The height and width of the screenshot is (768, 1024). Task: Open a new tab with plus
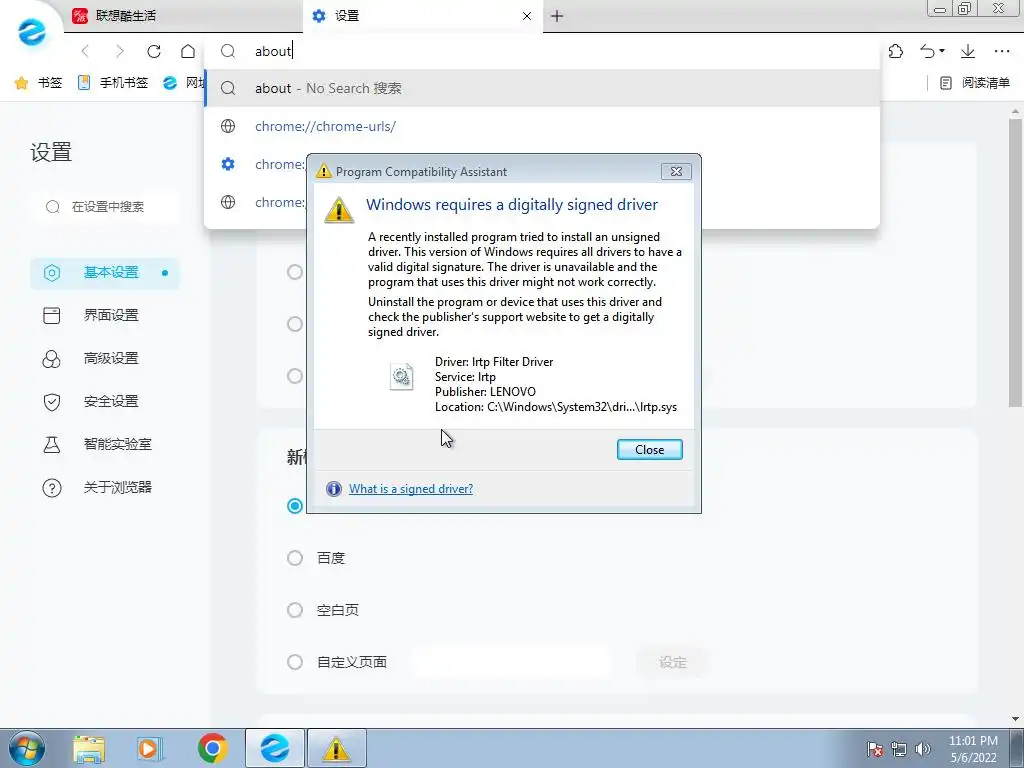(557, 16)
